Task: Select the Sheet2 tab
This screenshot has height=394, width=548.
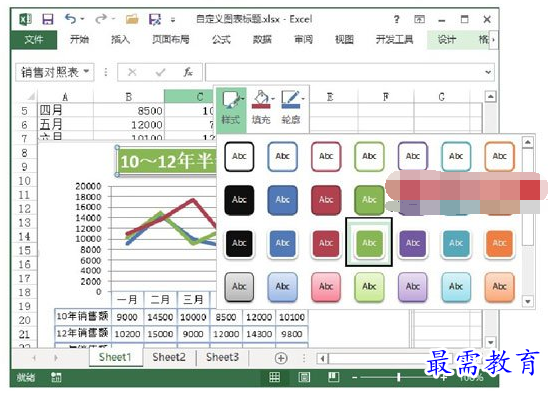Action: click(169, 357)
